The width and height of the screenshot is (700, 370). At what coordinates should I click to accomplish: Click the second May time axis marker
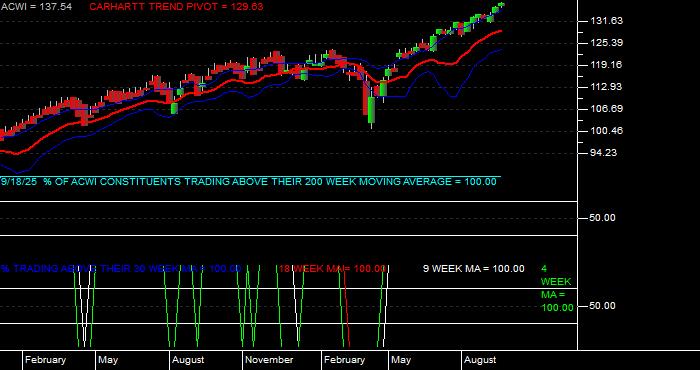pyautogui.click(x=401, y=360)
